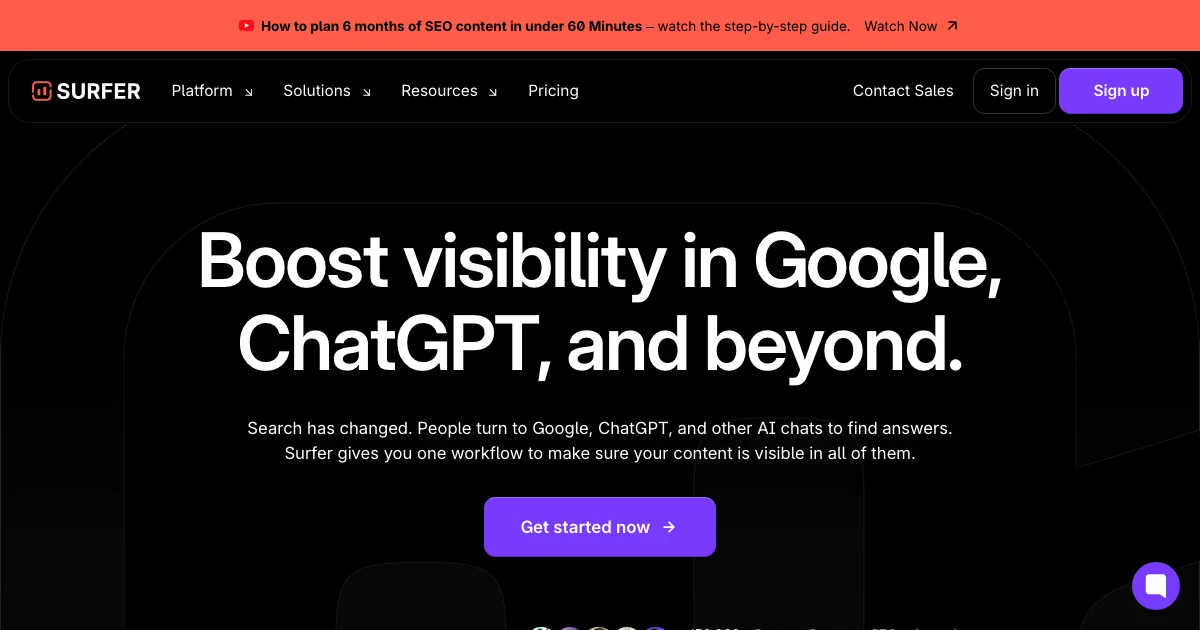Click the diagonal arrow beside Watch Now
This screenshot has width=1200, height=630.
[952, 26]
